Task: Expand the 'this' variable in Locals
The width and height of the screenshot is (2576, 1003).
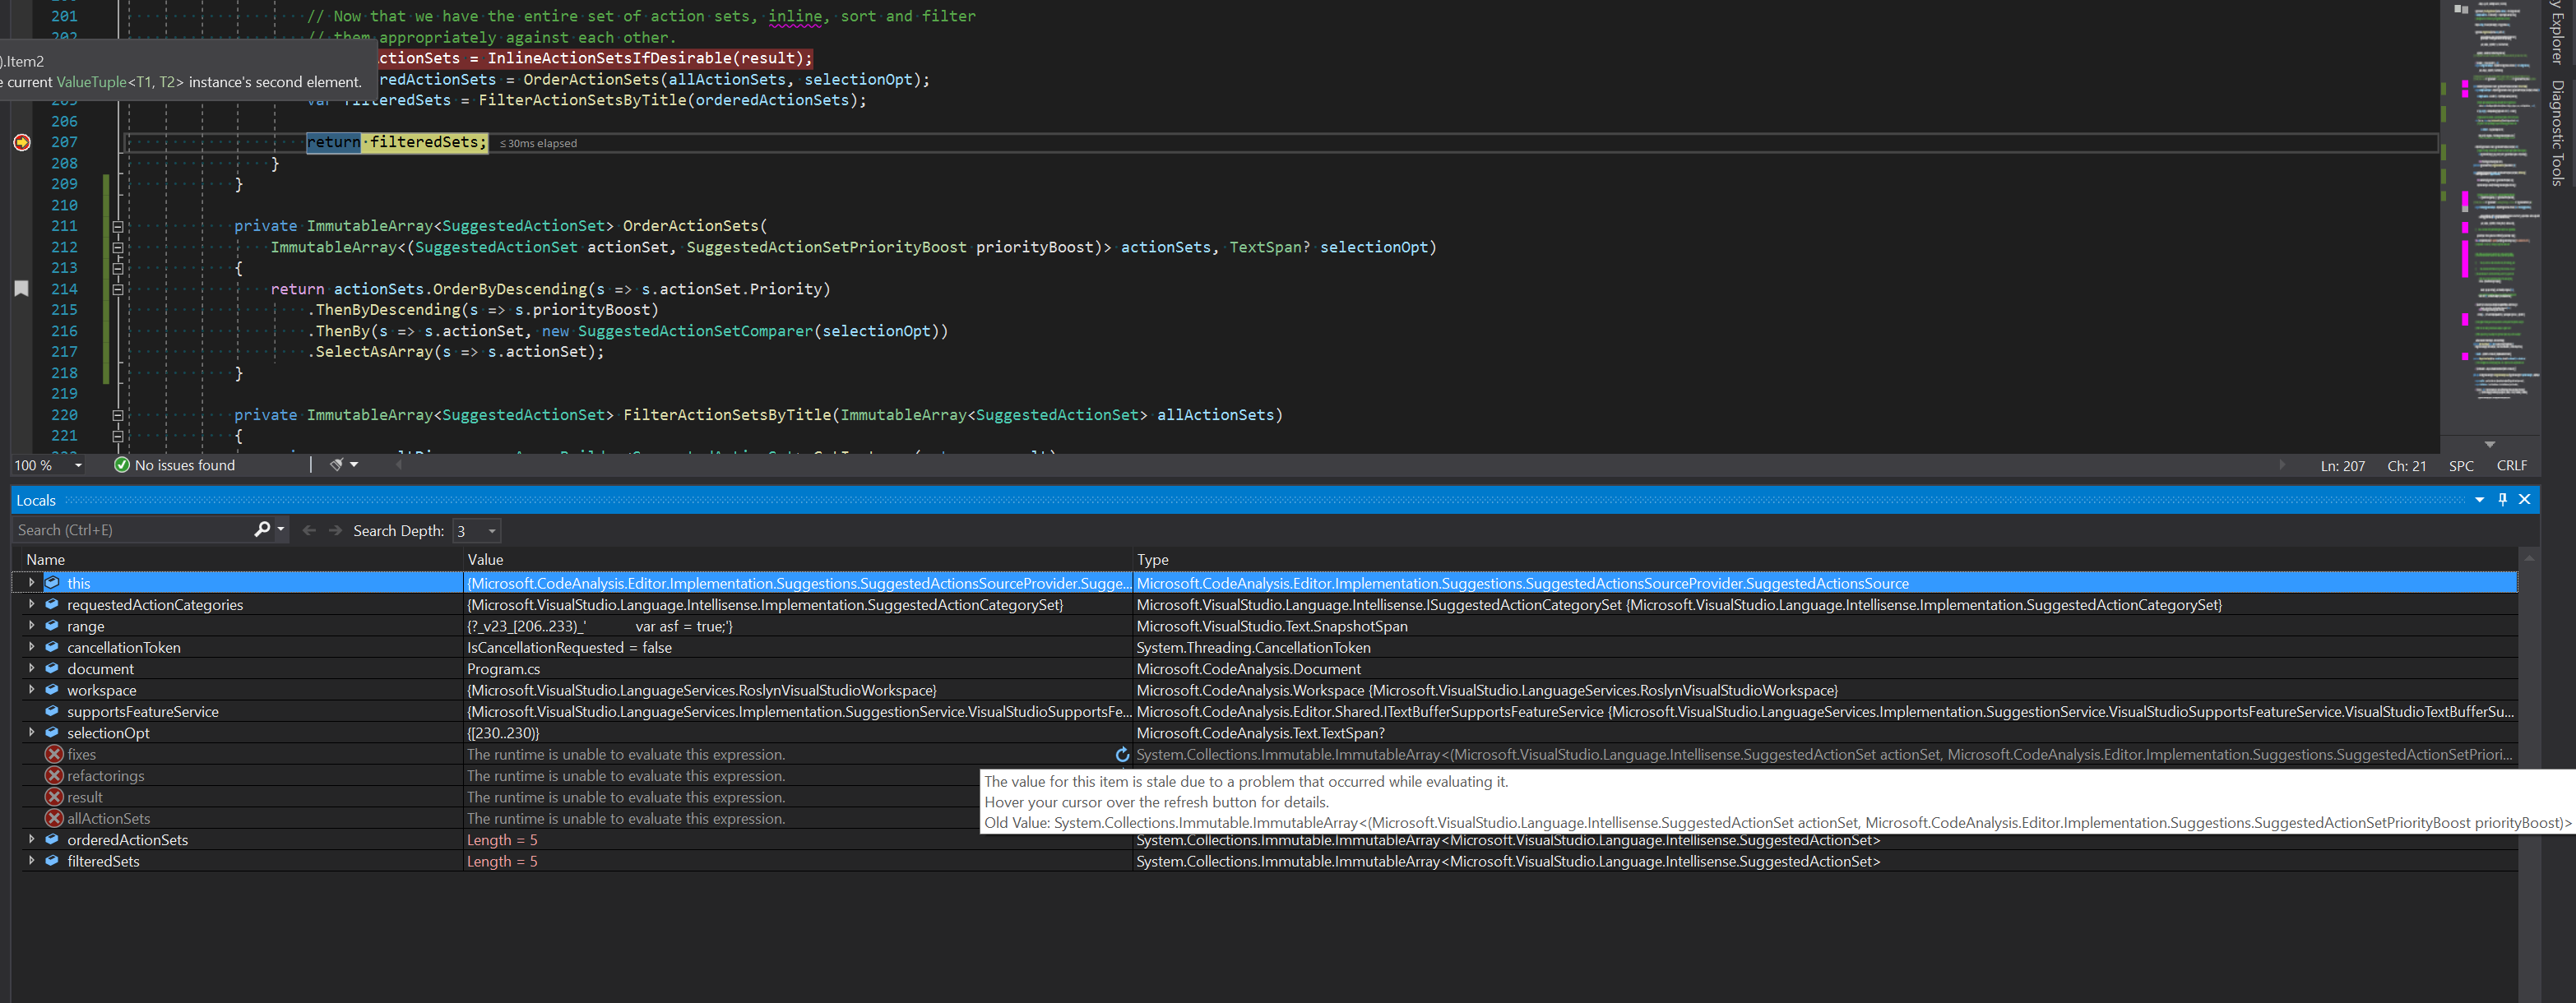Action: (31, 583)
